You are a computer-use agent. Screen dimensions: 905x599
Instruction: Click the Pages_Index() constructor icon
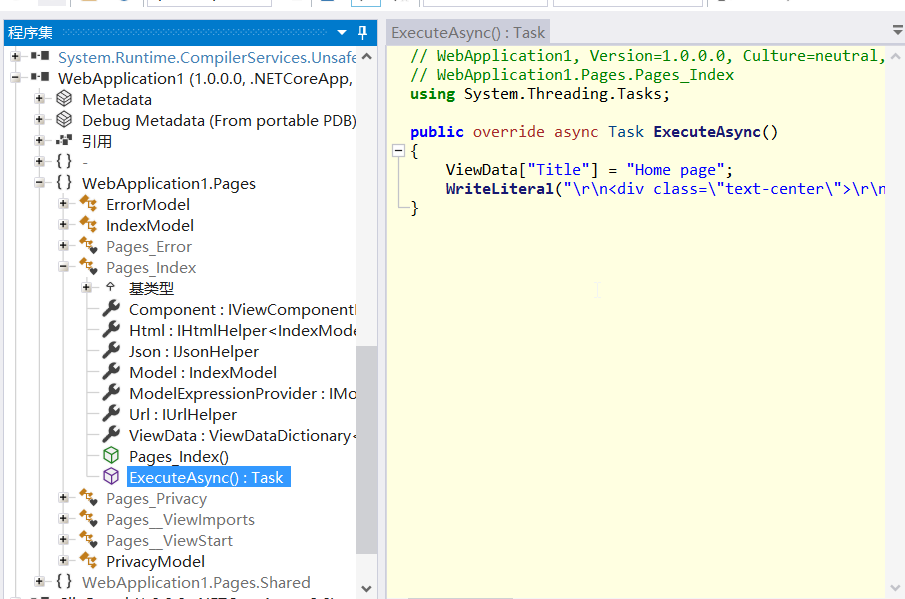(111, 456)
